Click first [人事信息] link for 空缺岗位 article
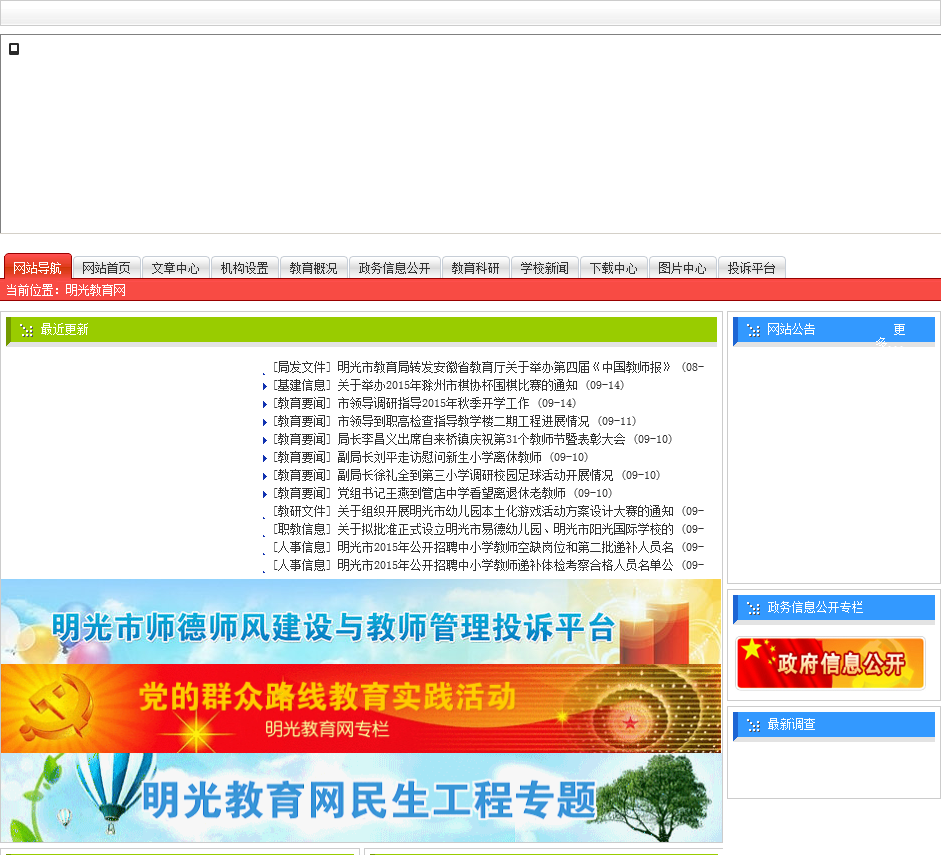The image size is (941, 855). coord(302,547)
